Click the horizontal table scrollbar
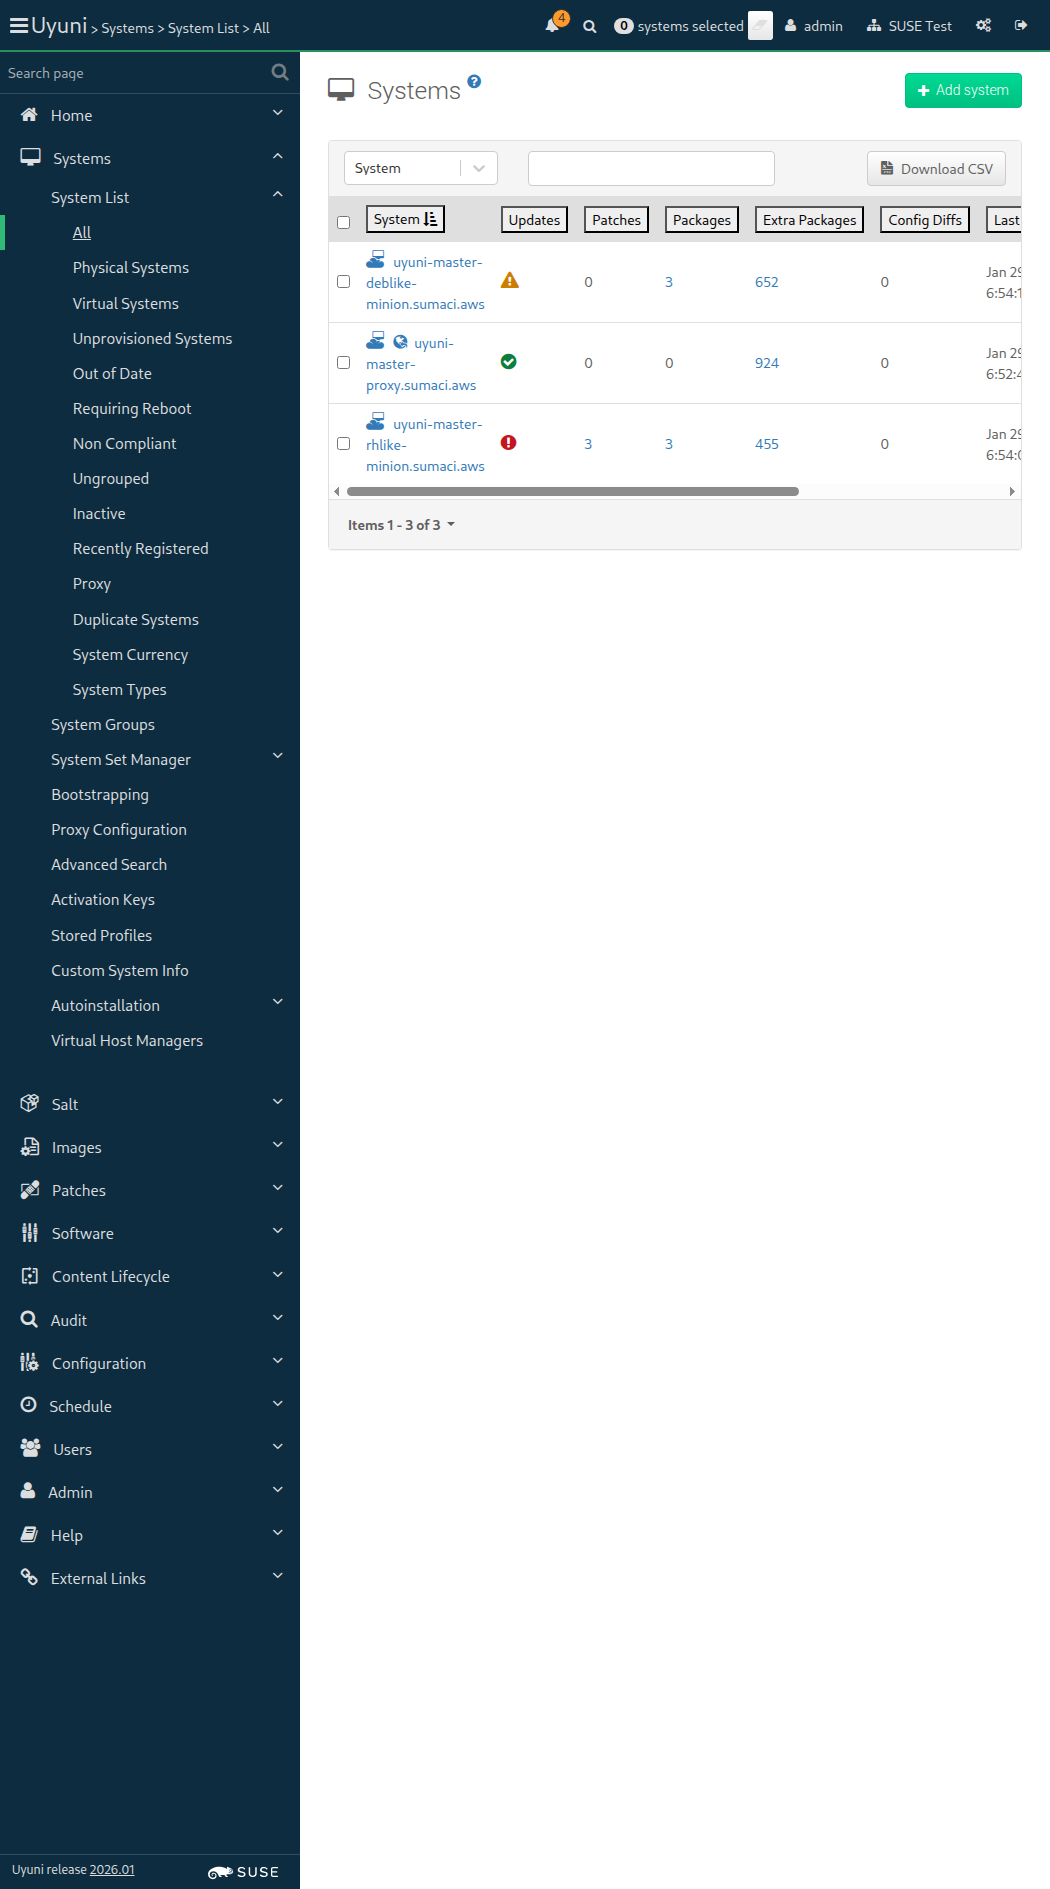This screenshot has width=1050, height=1889. tap(572, 492)
